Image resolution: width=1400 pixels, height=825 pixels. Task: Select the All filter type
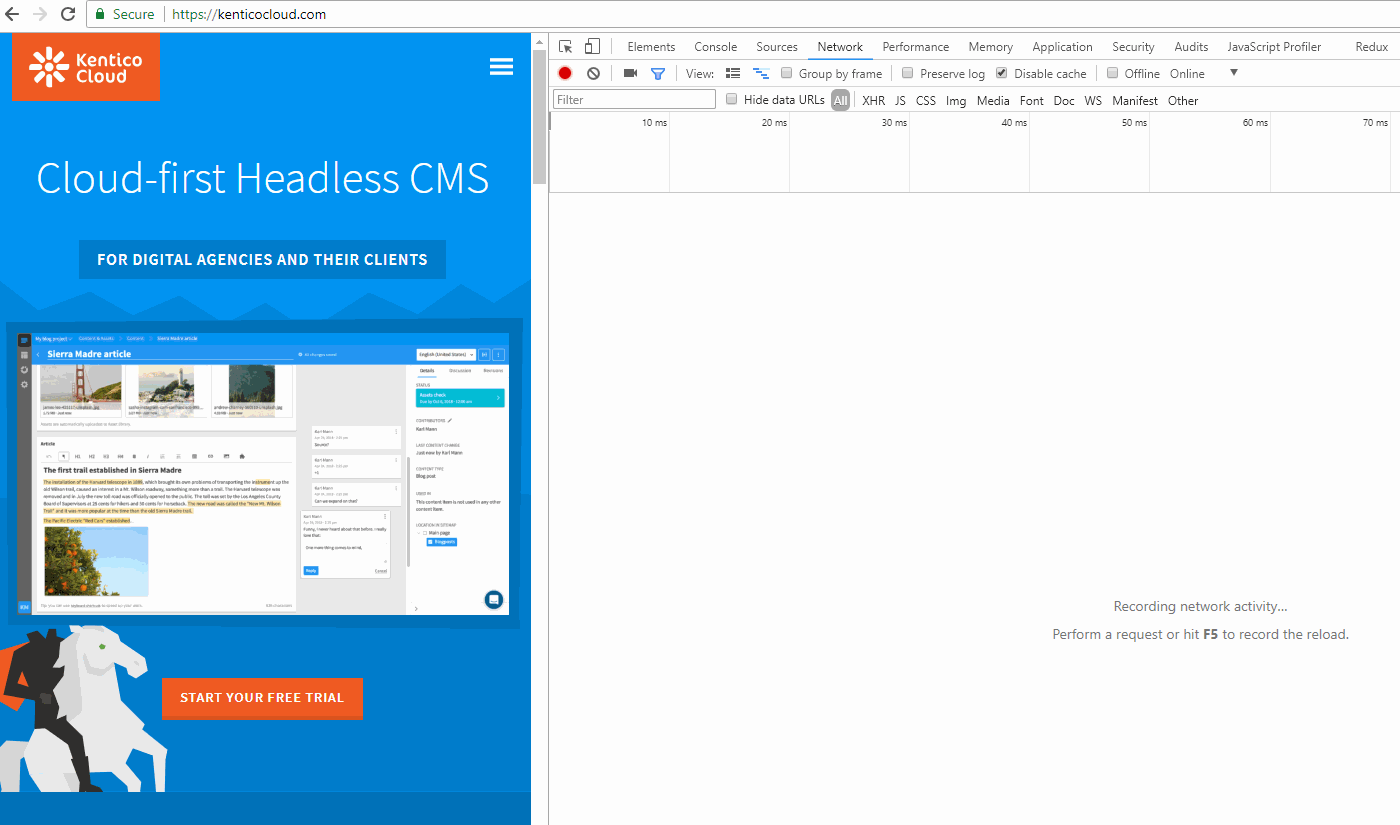tap(840, 100)
